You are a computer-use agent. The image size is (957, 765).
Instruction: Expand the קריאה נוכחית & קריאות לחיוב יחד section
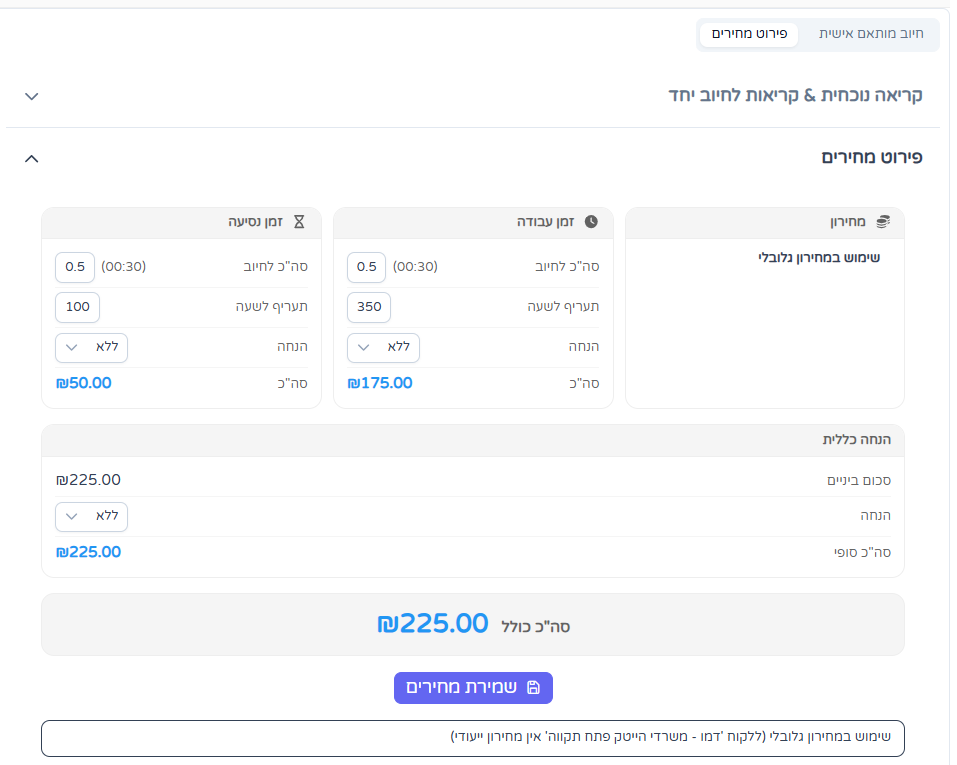click(x=32, y=96)
